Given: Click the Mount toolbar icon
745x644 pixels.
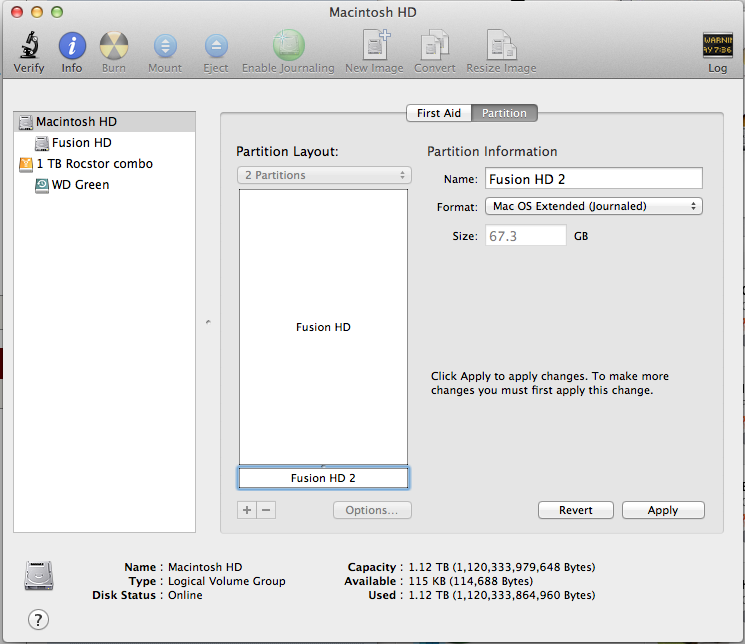Looking at the screenshot, I should click(165, 47).
